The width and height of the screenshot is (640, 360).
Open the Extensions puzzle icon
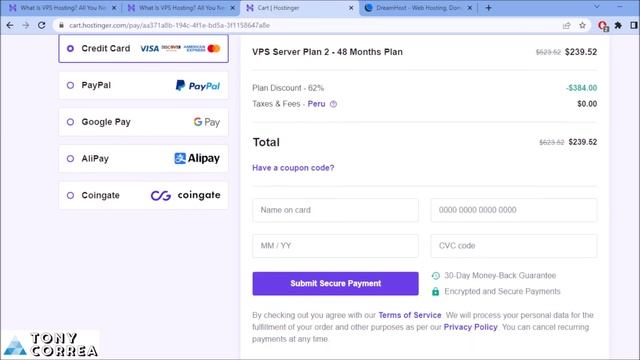tap(618, 25)
